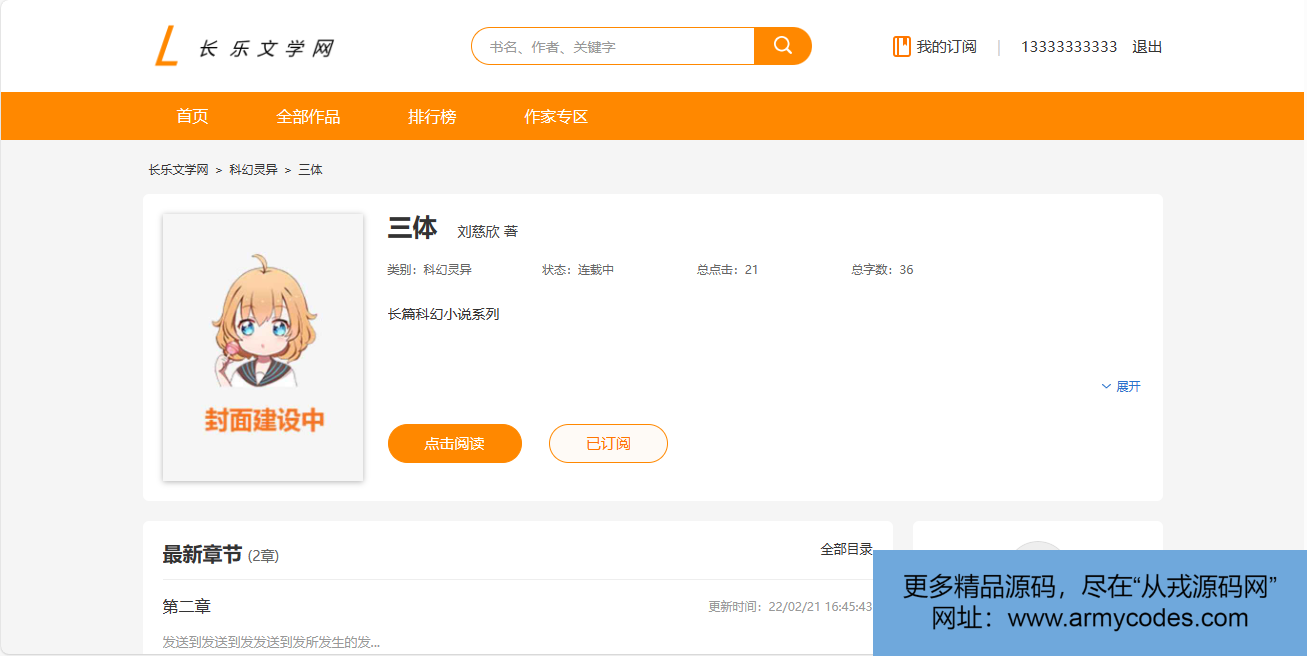This screenshot has width=1307, height=656.
Task: Click the 已订阅 button
Action: point(608,444)
